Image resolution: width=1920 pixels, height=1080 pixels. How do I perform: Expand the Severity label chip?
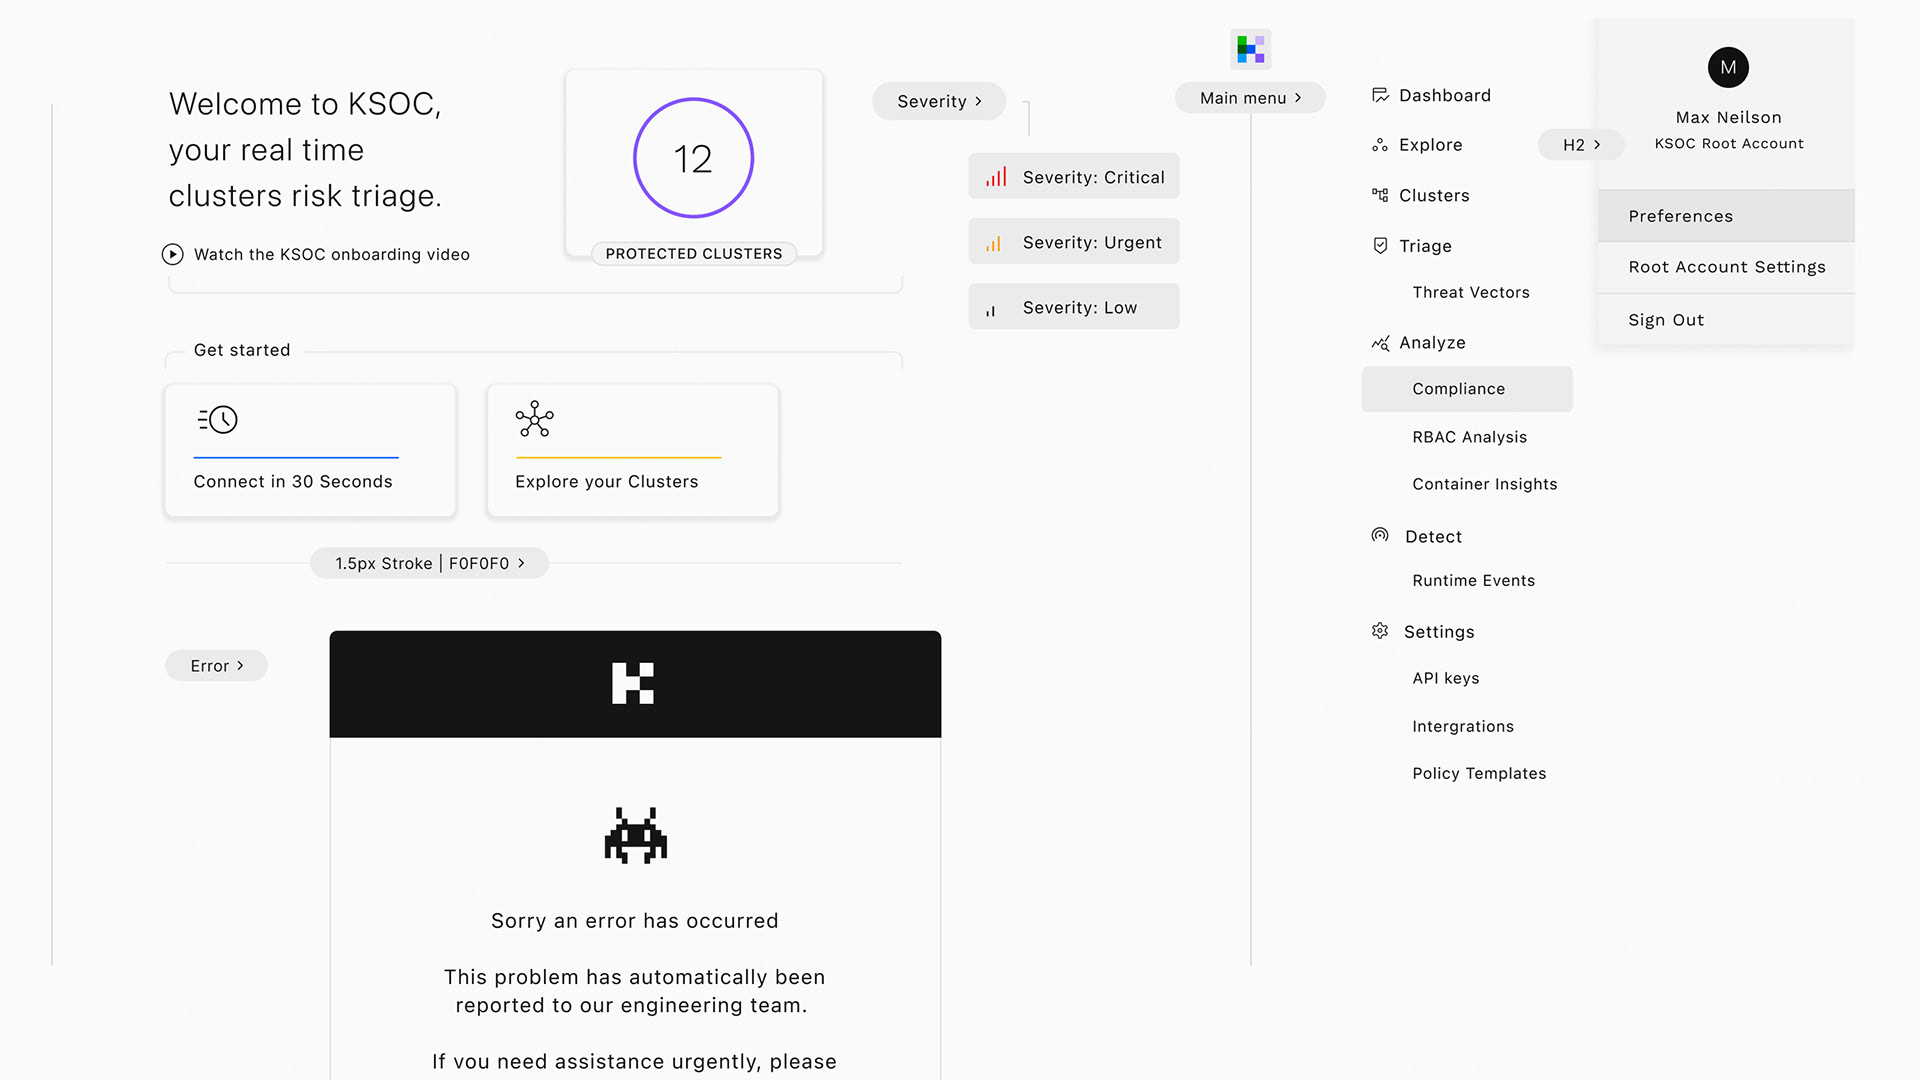(939, 101)
